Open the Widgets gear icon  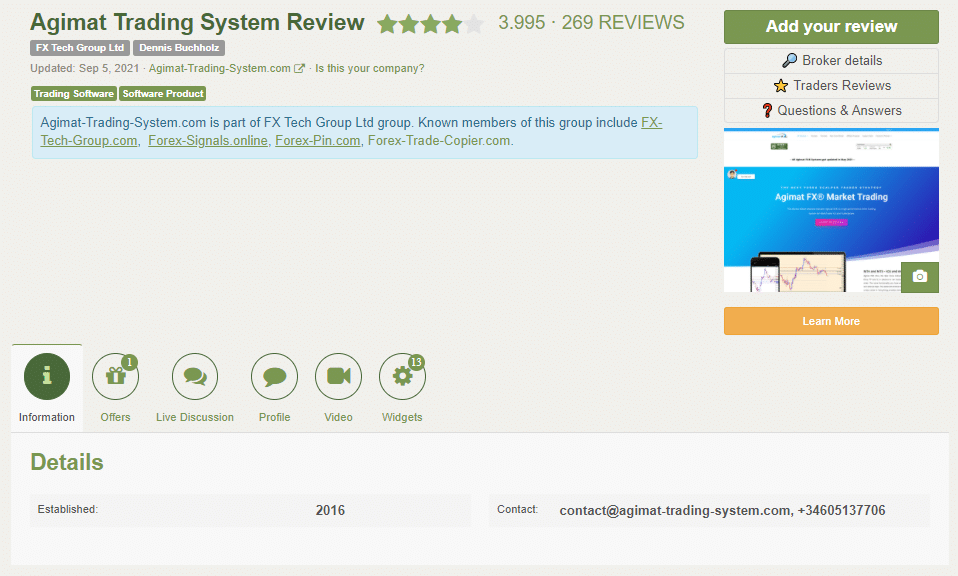(x=402, y=377)
